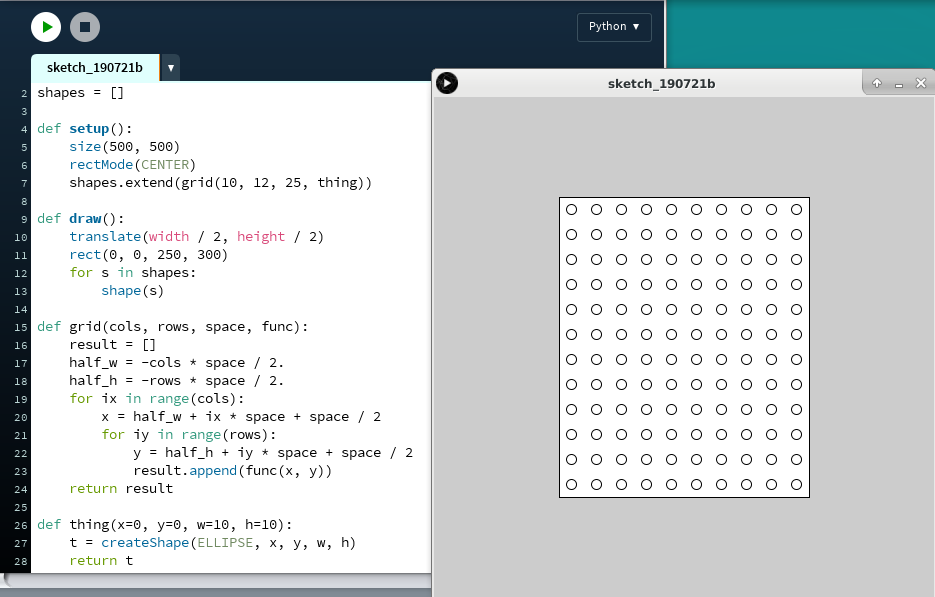Image resolution: width=935 pixels, height=597 pixels.
Task: Click the top-left circle in the grid
Action: pos(572,210)
